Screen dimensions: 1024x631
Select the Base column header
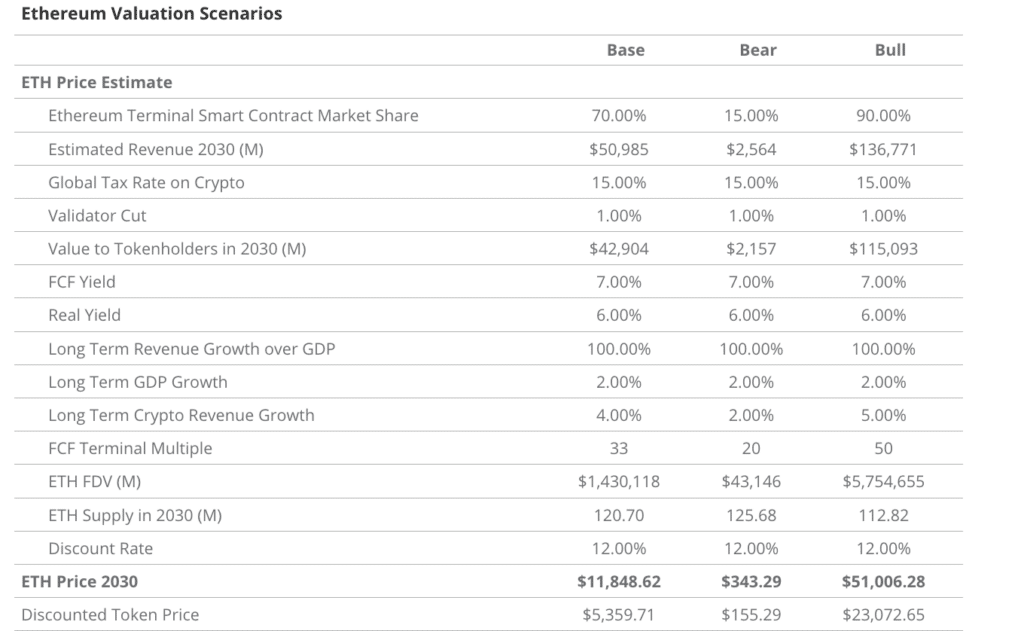[625, 50]
